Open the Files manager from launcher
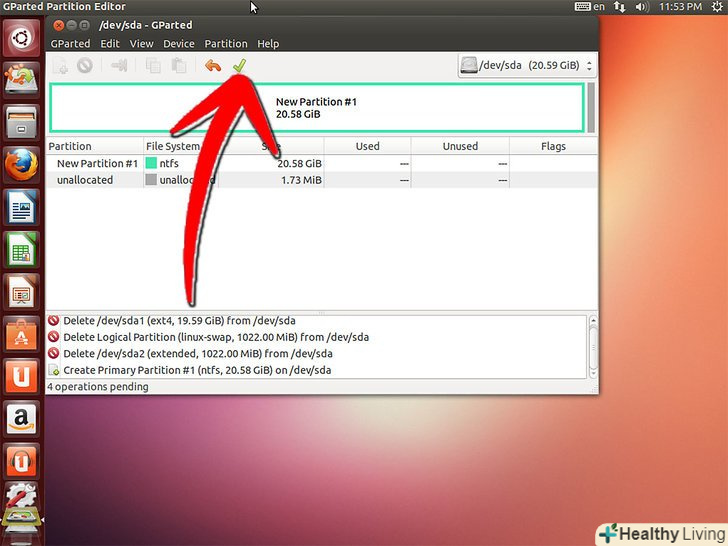 click(21, 122)
